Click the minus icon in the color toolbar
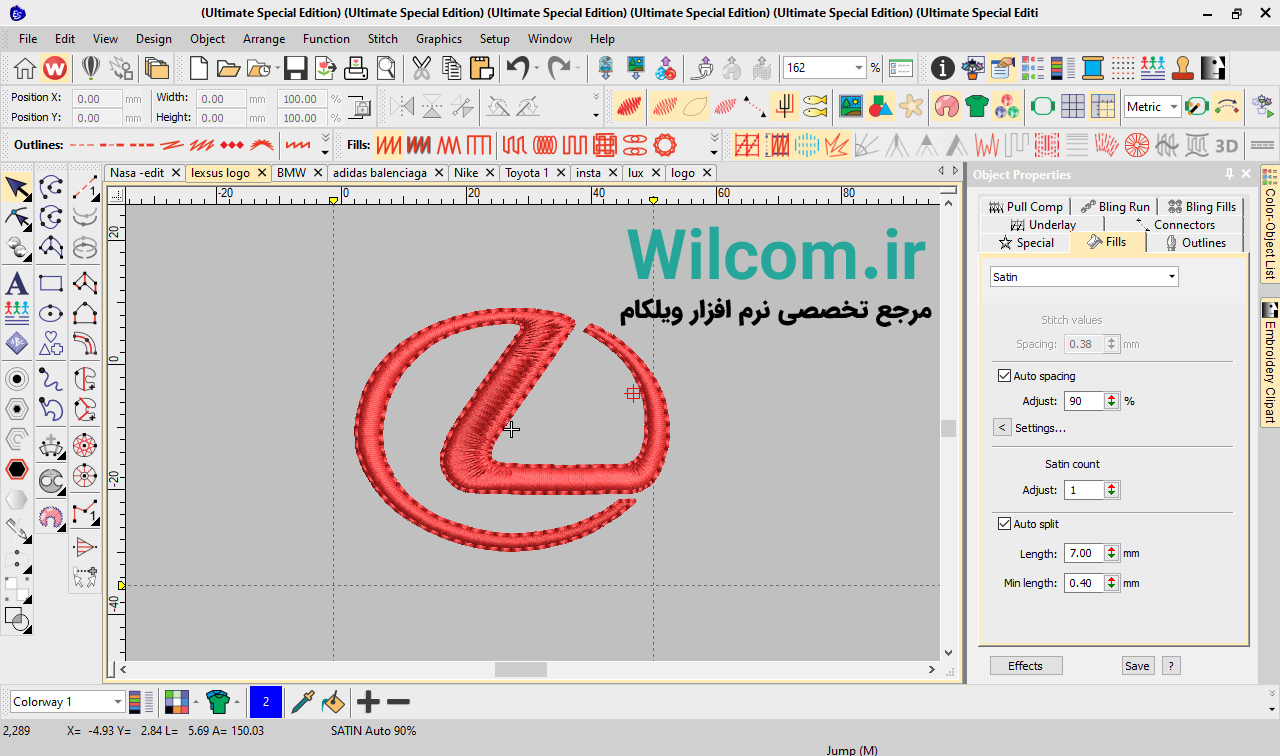 [x=398, y=702]
